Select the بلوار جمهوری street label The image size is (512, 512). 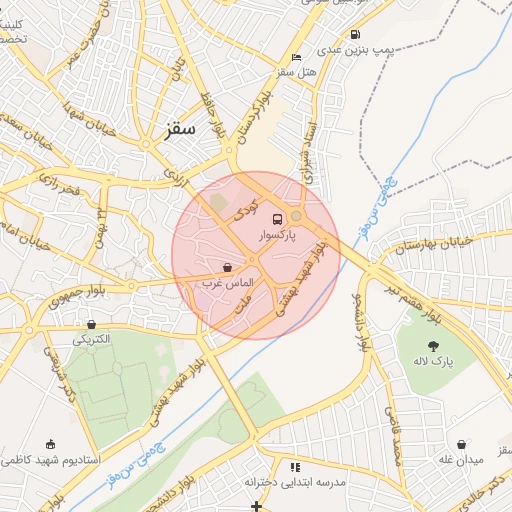coord(77,296)
